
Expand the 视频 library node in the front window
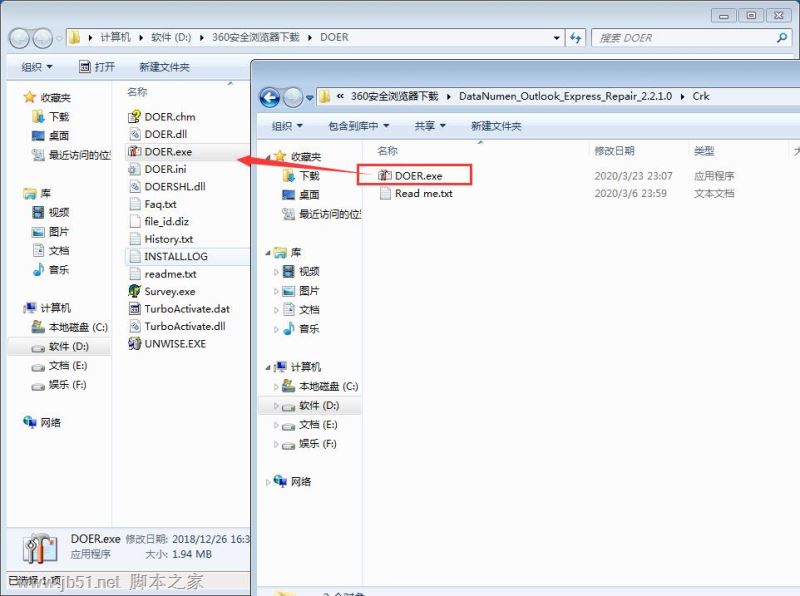[x=276, y=272]
